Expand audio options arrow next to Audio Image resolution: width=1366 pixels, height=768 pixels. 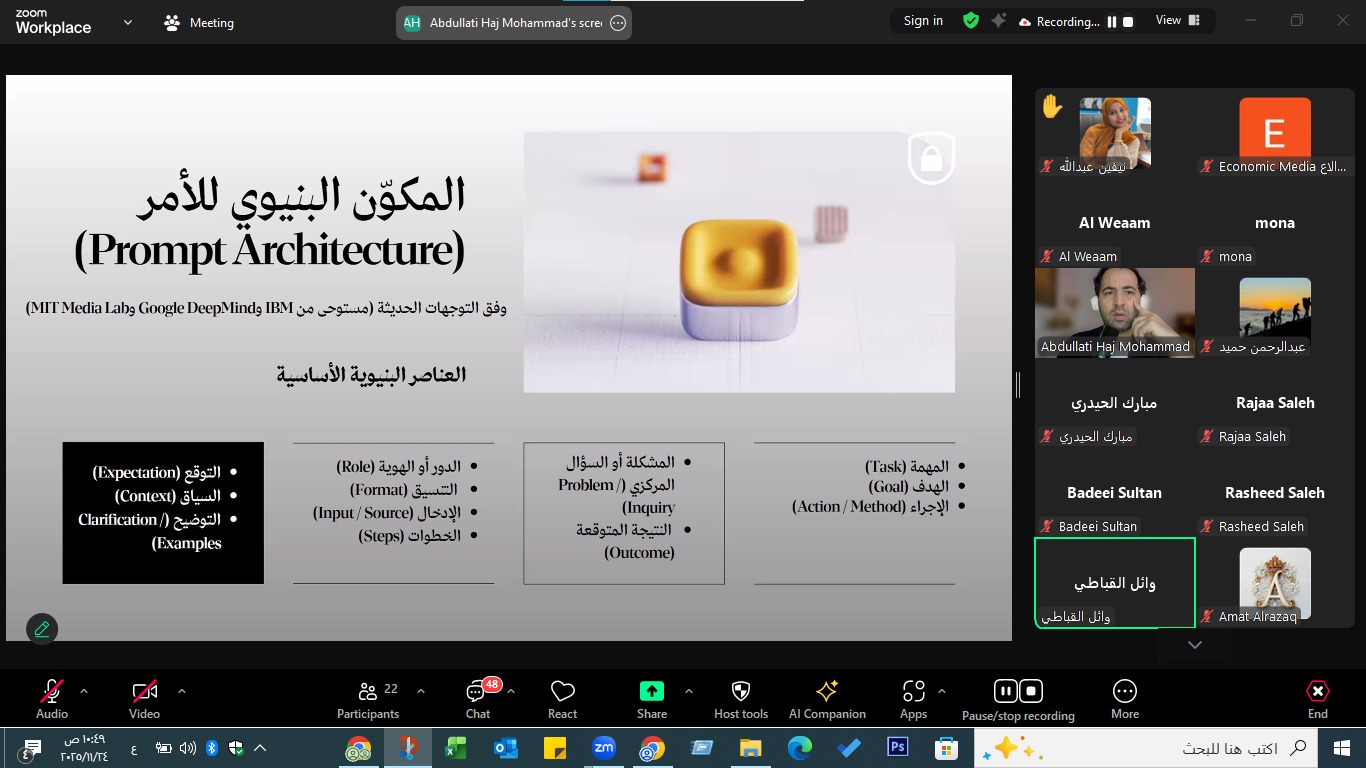(x=84, y=691)
